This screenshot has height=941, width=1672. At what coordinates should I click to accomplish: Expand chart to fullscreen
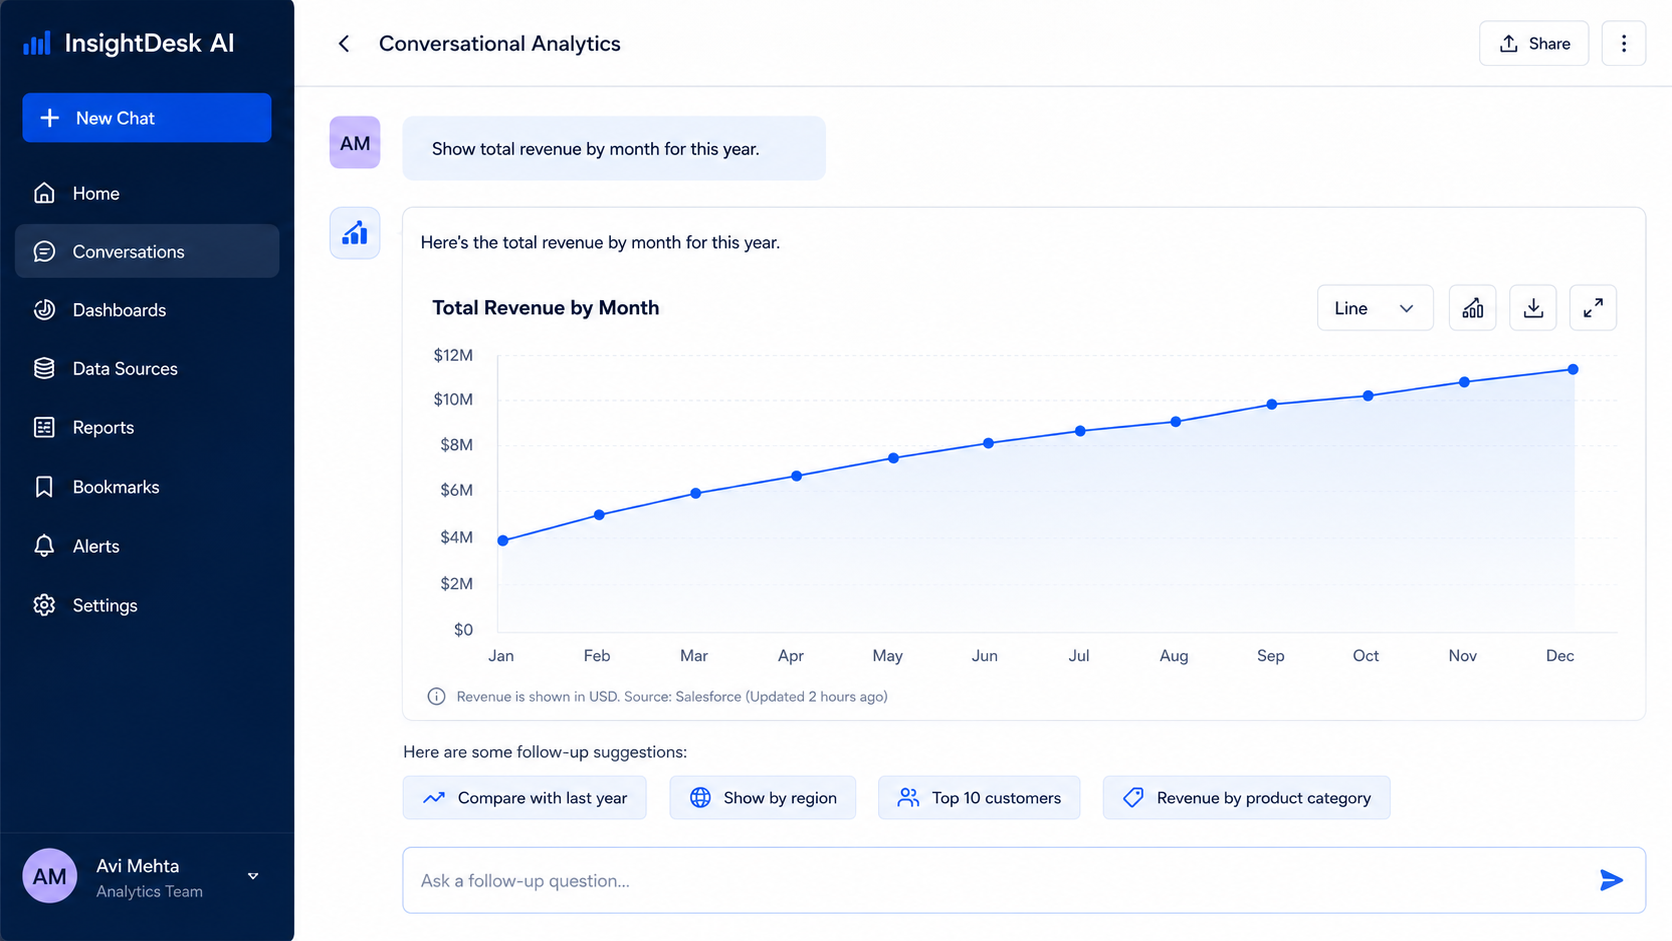(1593, 308)
